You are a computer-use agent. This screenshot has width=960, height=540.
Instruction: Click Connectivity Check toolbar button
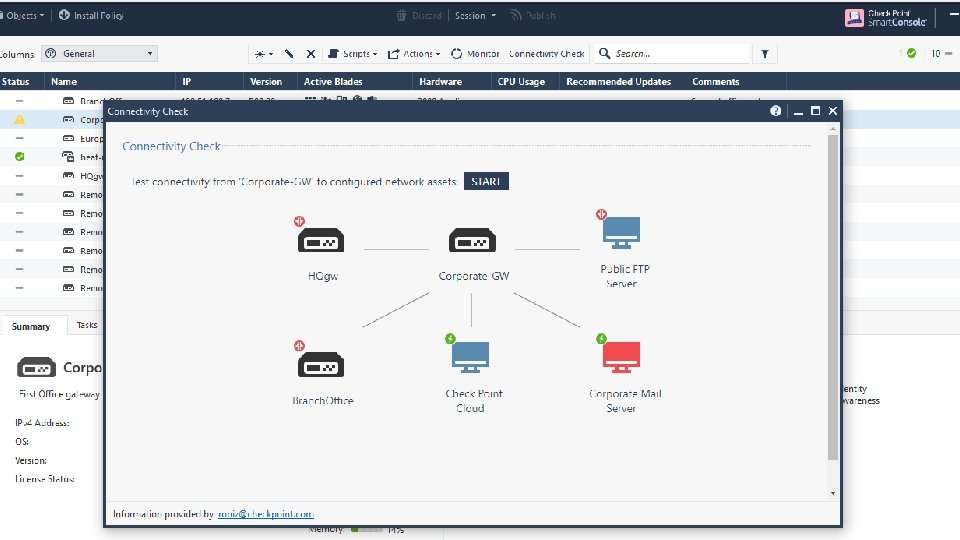(547, 54)
